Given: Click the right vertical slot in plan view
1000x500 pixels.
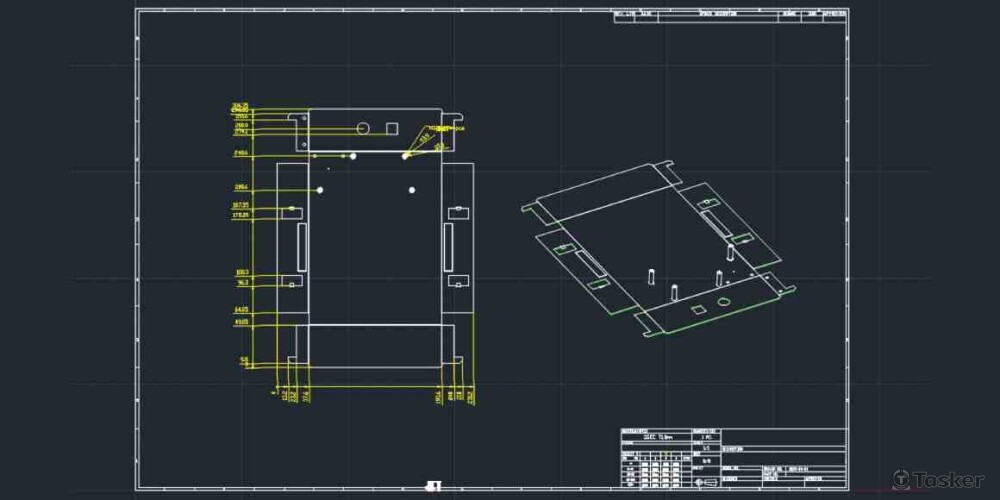Looking at the screenshot, I should point(449,246).
